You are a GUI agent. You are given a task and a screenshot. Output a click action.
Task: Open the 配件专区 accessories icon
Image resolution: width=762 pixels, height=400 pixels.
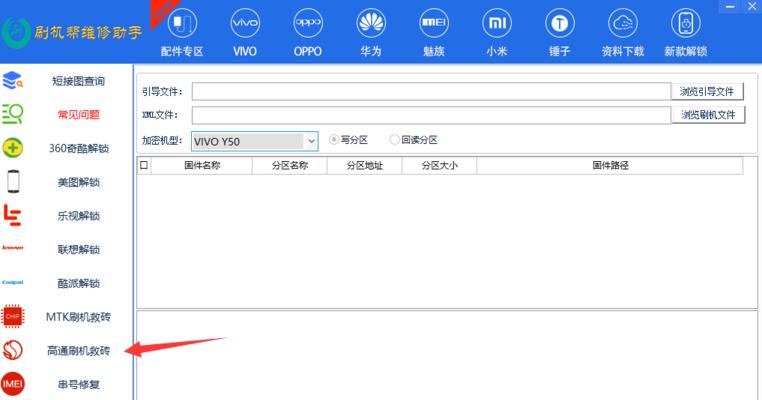(x=182, y=23)
